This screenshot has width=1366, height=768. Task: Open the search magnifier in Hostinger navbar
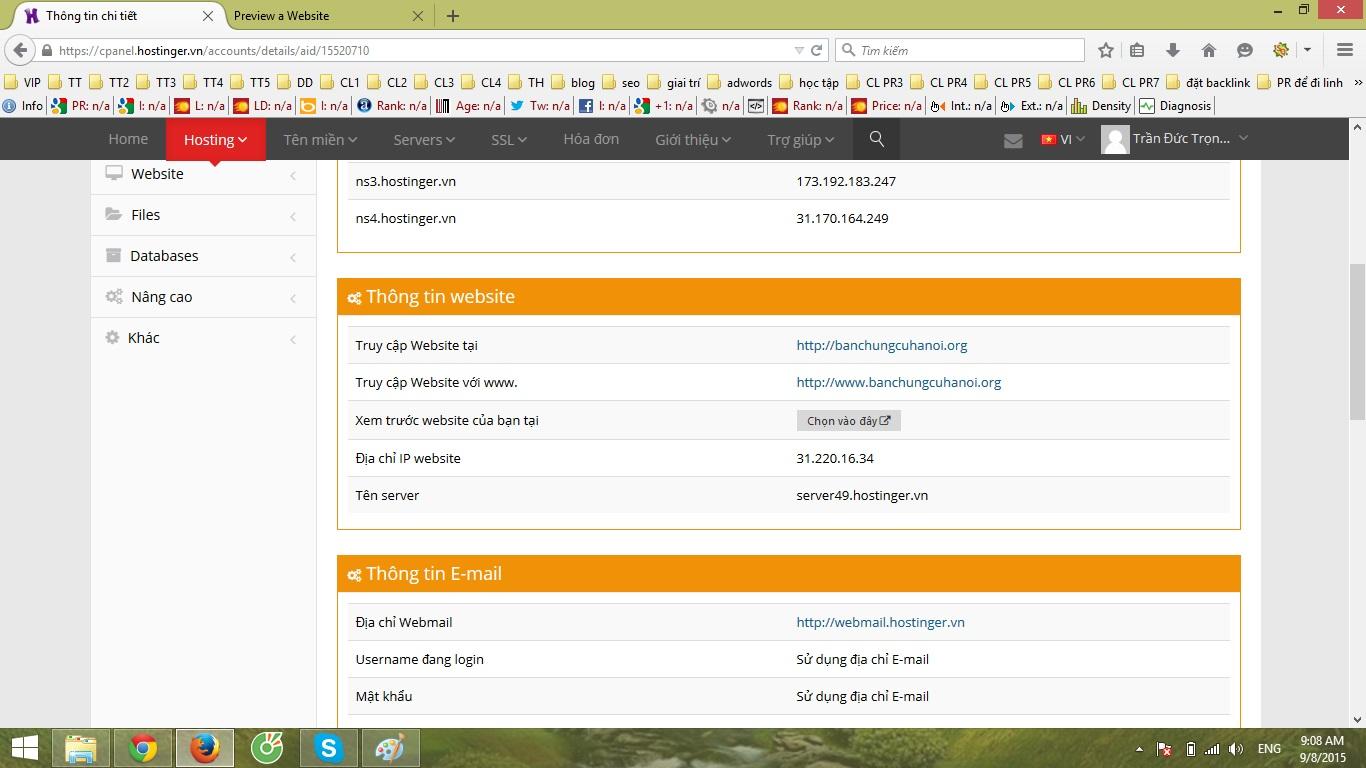coord(877,139)
